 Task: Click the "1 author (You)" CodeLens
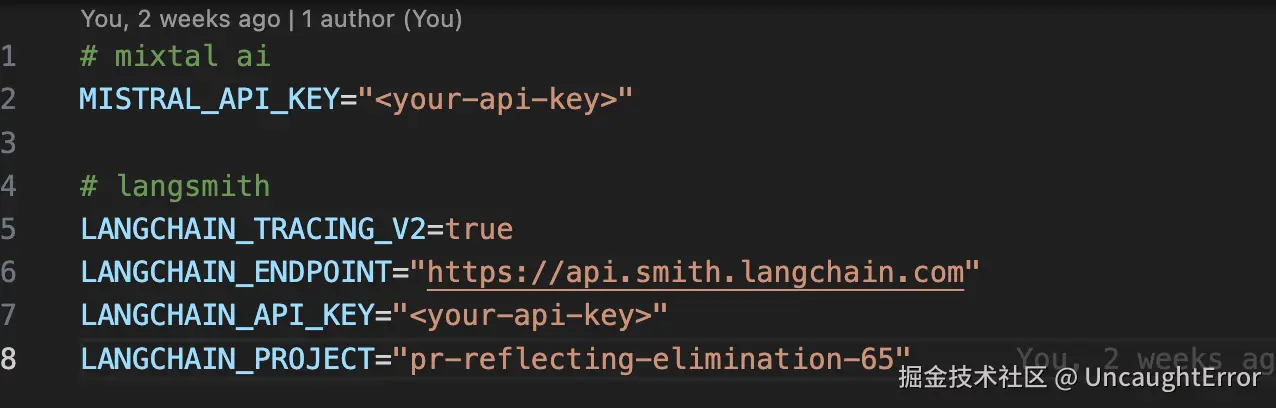[x=384, y=18]
